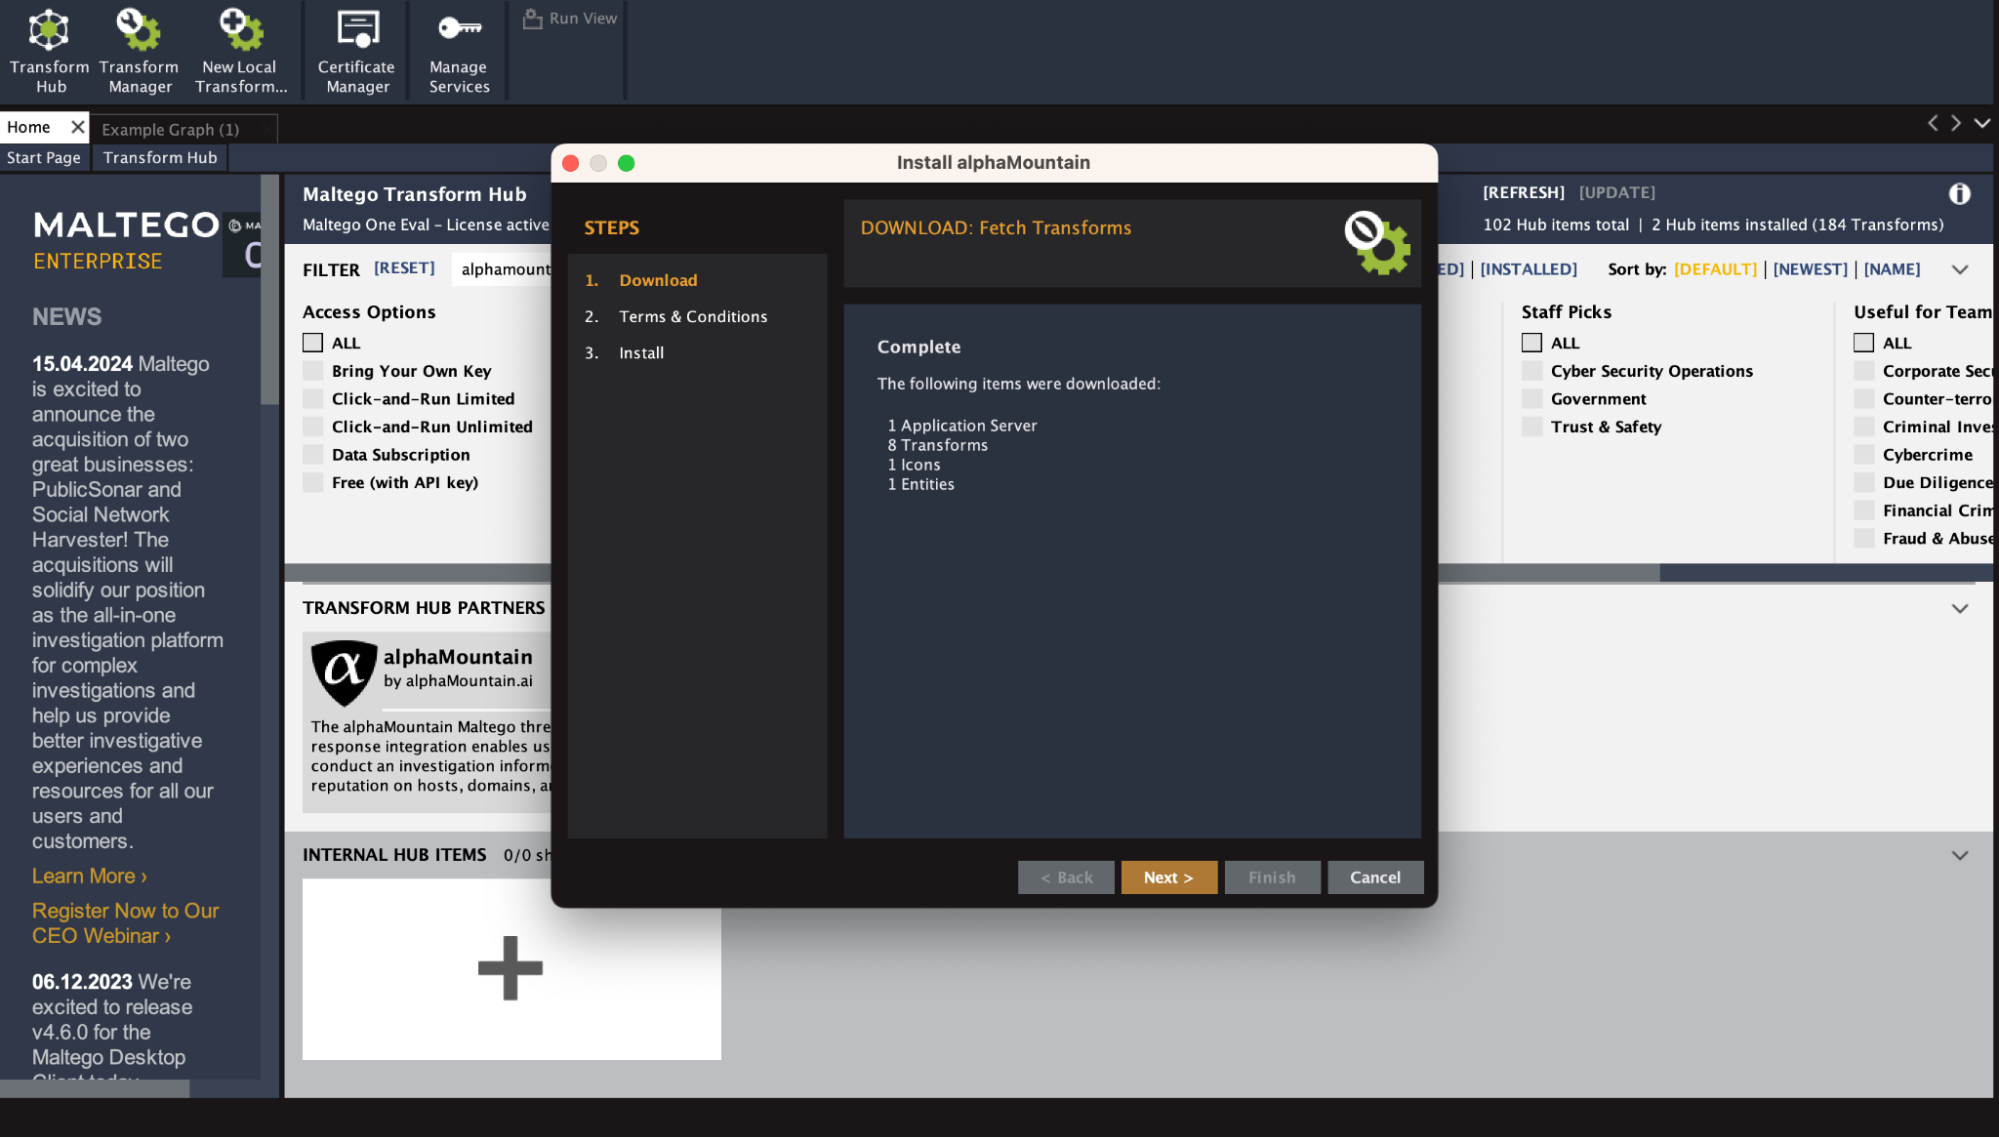The image size is (1999, 1138).
Task: Close the Install alphaMountain dialog
Action: coord(571,163)
